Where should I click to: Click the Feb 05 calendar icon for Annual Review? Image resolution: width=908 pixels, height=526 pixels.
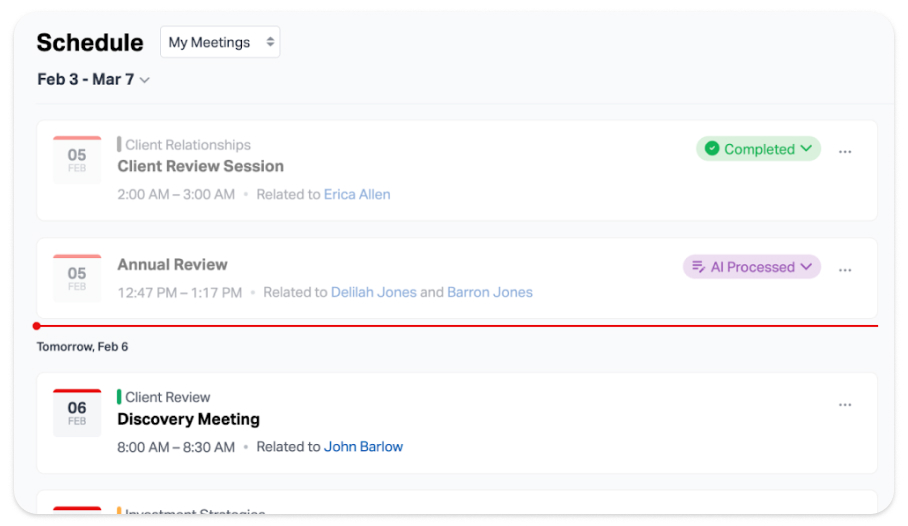(77, 278)
